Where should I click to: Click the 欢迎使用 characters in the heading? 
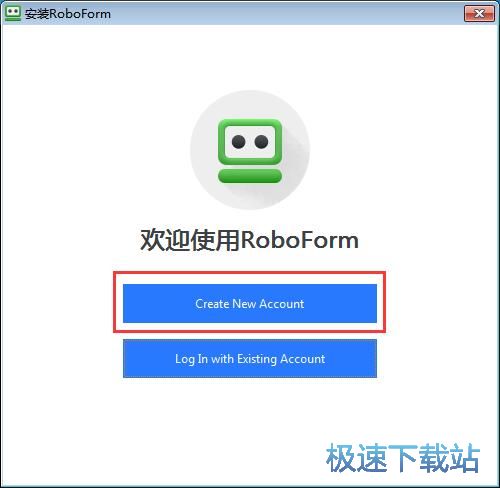pos(190,240)
